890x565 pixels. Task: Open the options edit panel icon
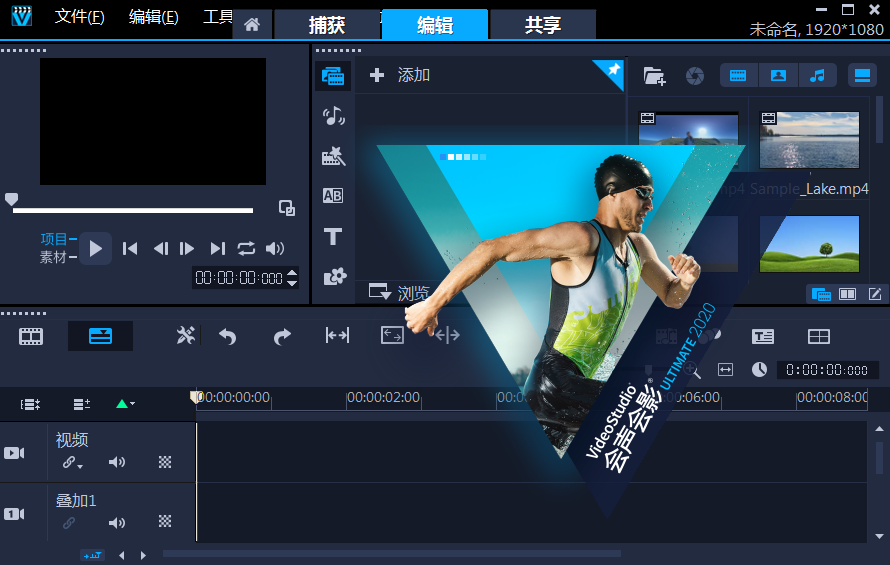[875, 294]
